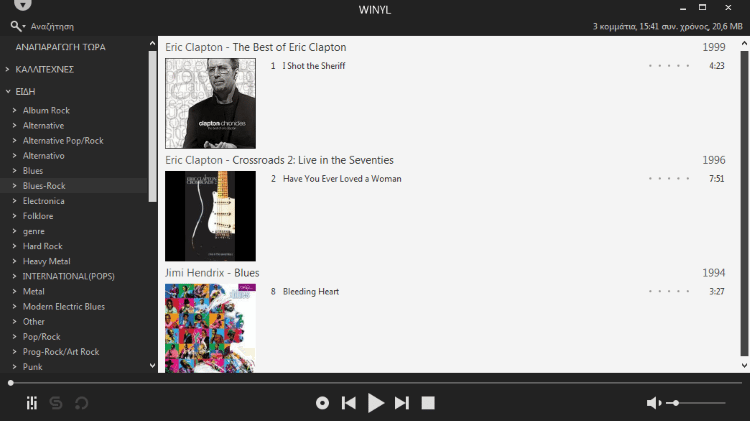Select the track Bleeding Heart
The width and height of the screenshot is (750, 421).
click(311, 291)
